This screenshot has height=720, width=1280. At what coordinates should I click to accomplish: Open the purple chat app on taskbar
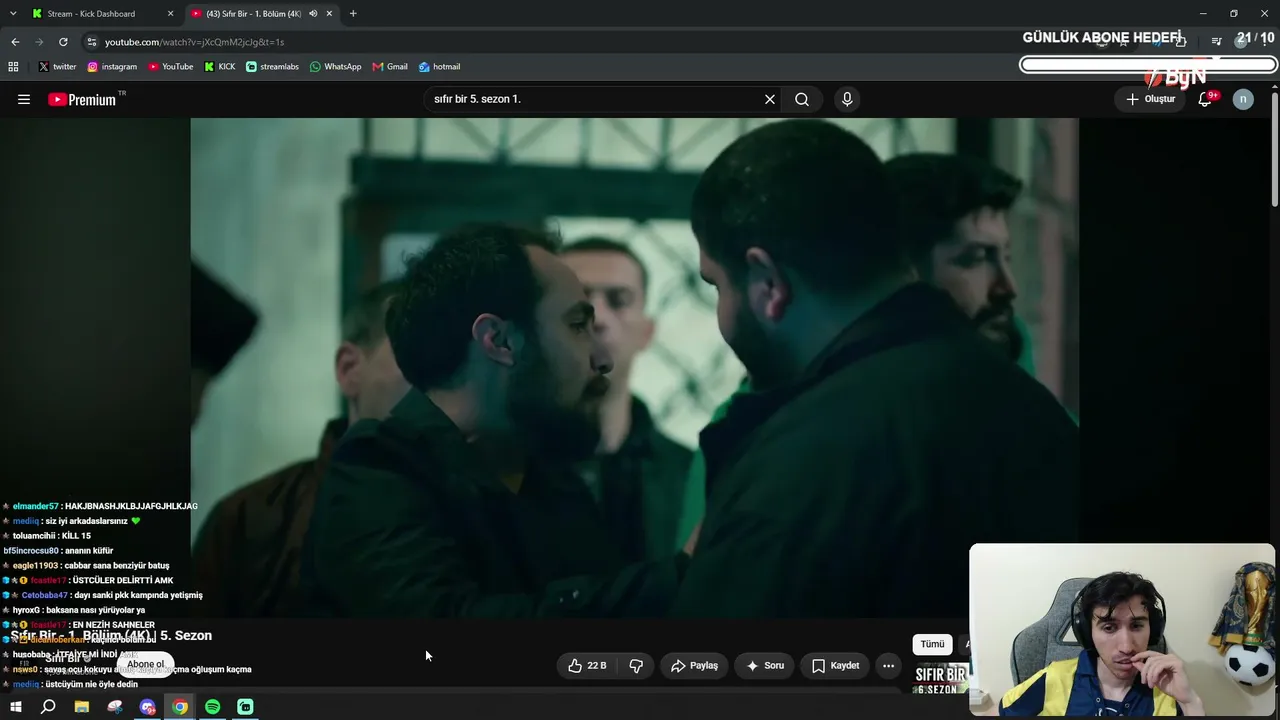[148, 707]
